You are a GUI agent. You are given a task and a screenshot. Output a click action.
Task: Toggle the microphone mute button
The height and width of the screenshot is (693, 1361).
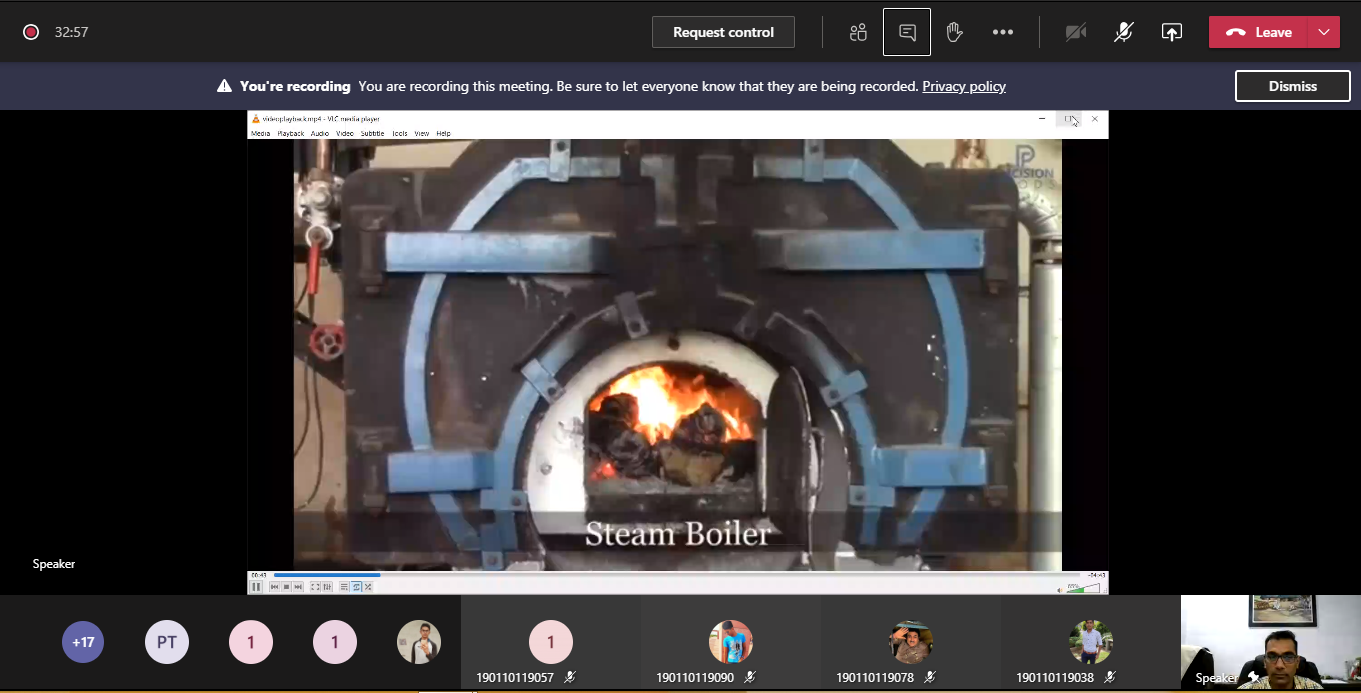[x=1124, y=32]
